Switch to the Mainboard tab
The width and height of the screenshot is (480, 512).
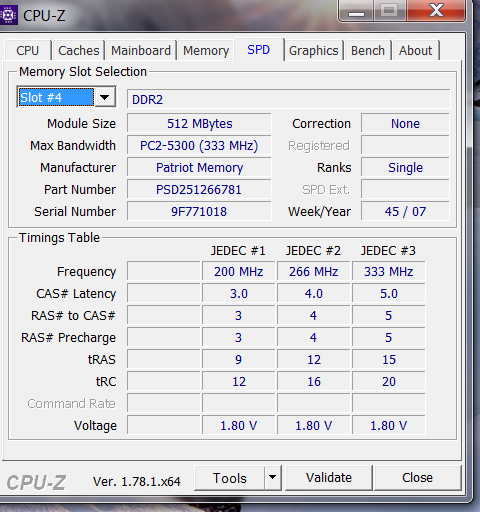tap(141, 51)
